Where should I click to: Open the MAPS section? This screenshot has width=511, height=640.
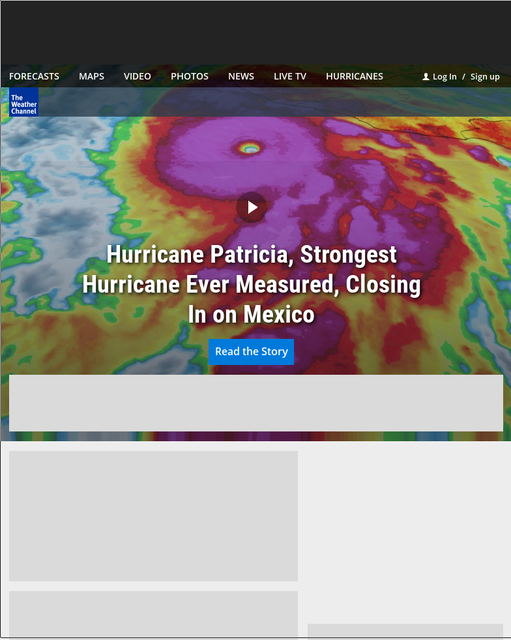click(x=91, y=76)
